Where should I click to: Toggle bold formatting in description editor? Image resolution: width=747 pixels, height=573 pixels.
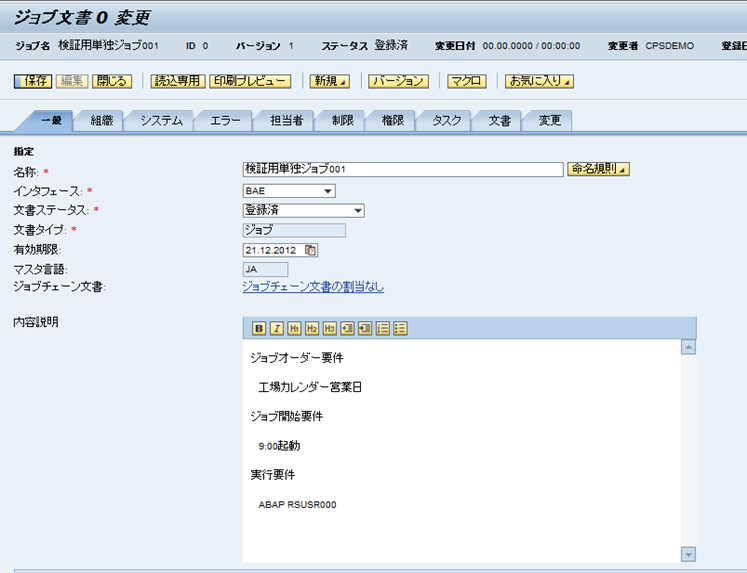[x=259, y=327]
